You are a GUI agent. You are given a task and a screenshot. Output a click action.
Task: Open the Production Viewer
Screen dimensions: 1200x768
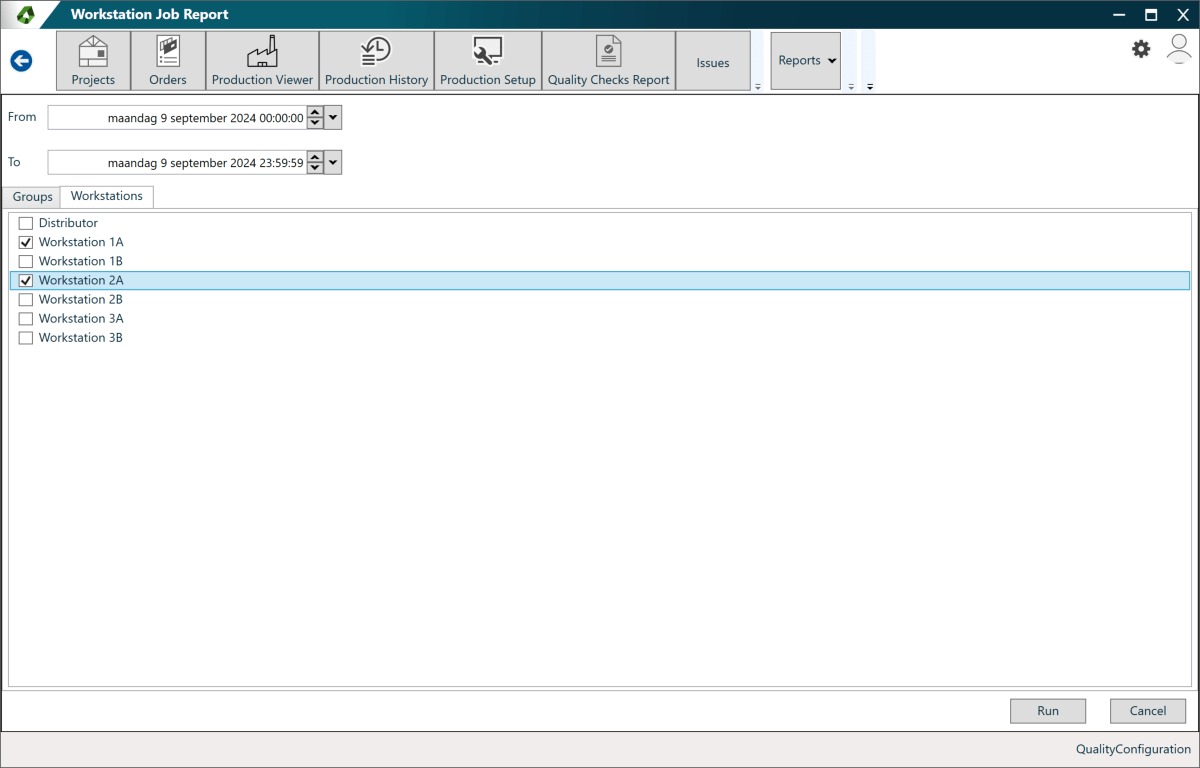(x=262, y=61)
